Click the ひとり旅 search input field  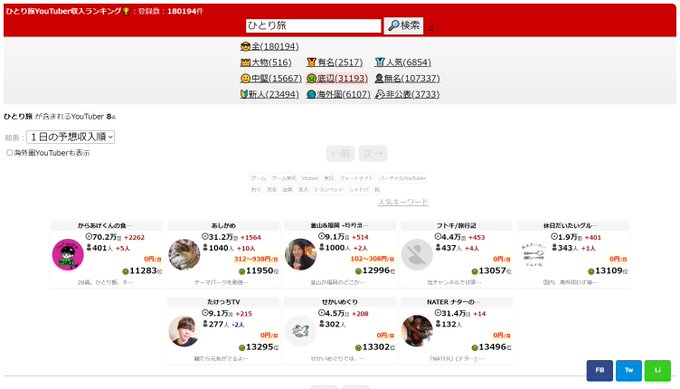pyautogui.click(x=313, y=26)
